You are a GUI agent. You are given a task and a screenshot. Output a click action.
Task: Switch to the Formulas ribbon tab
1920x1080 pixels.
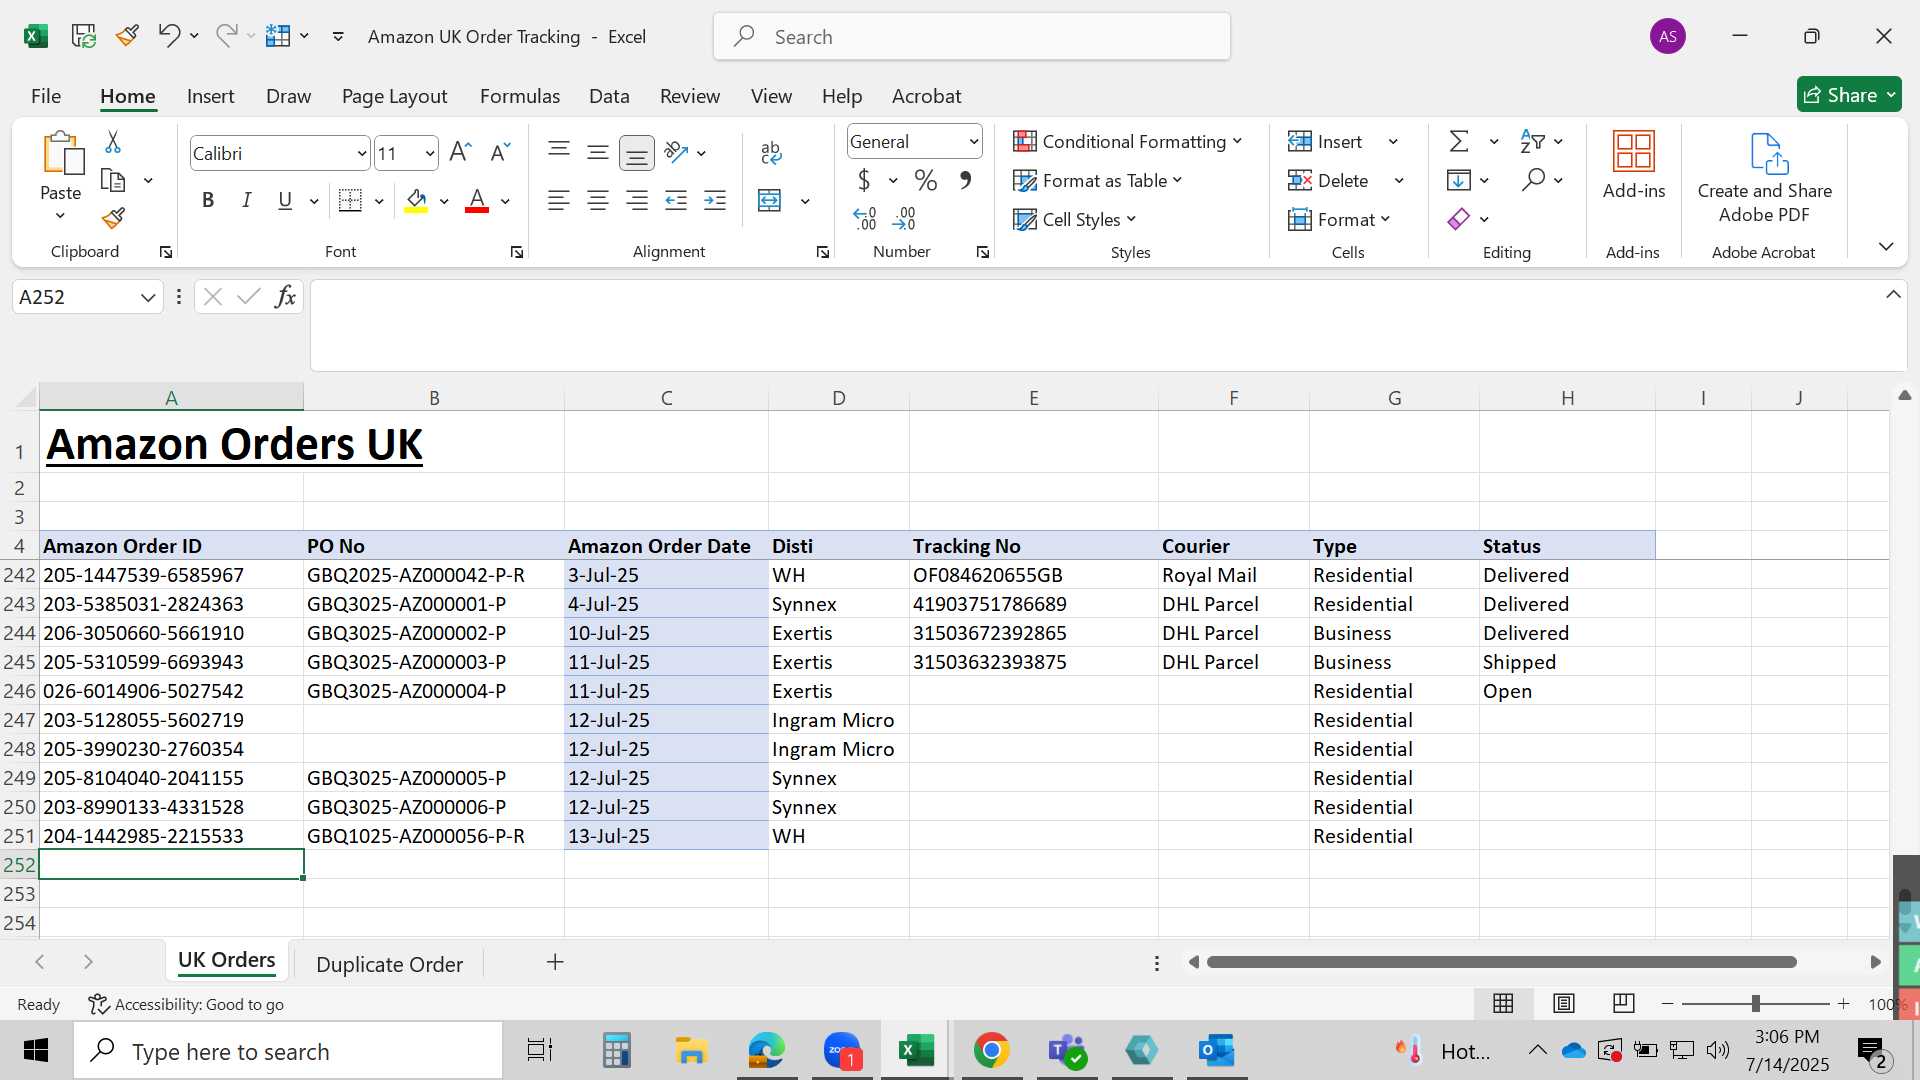click(519, 96)
